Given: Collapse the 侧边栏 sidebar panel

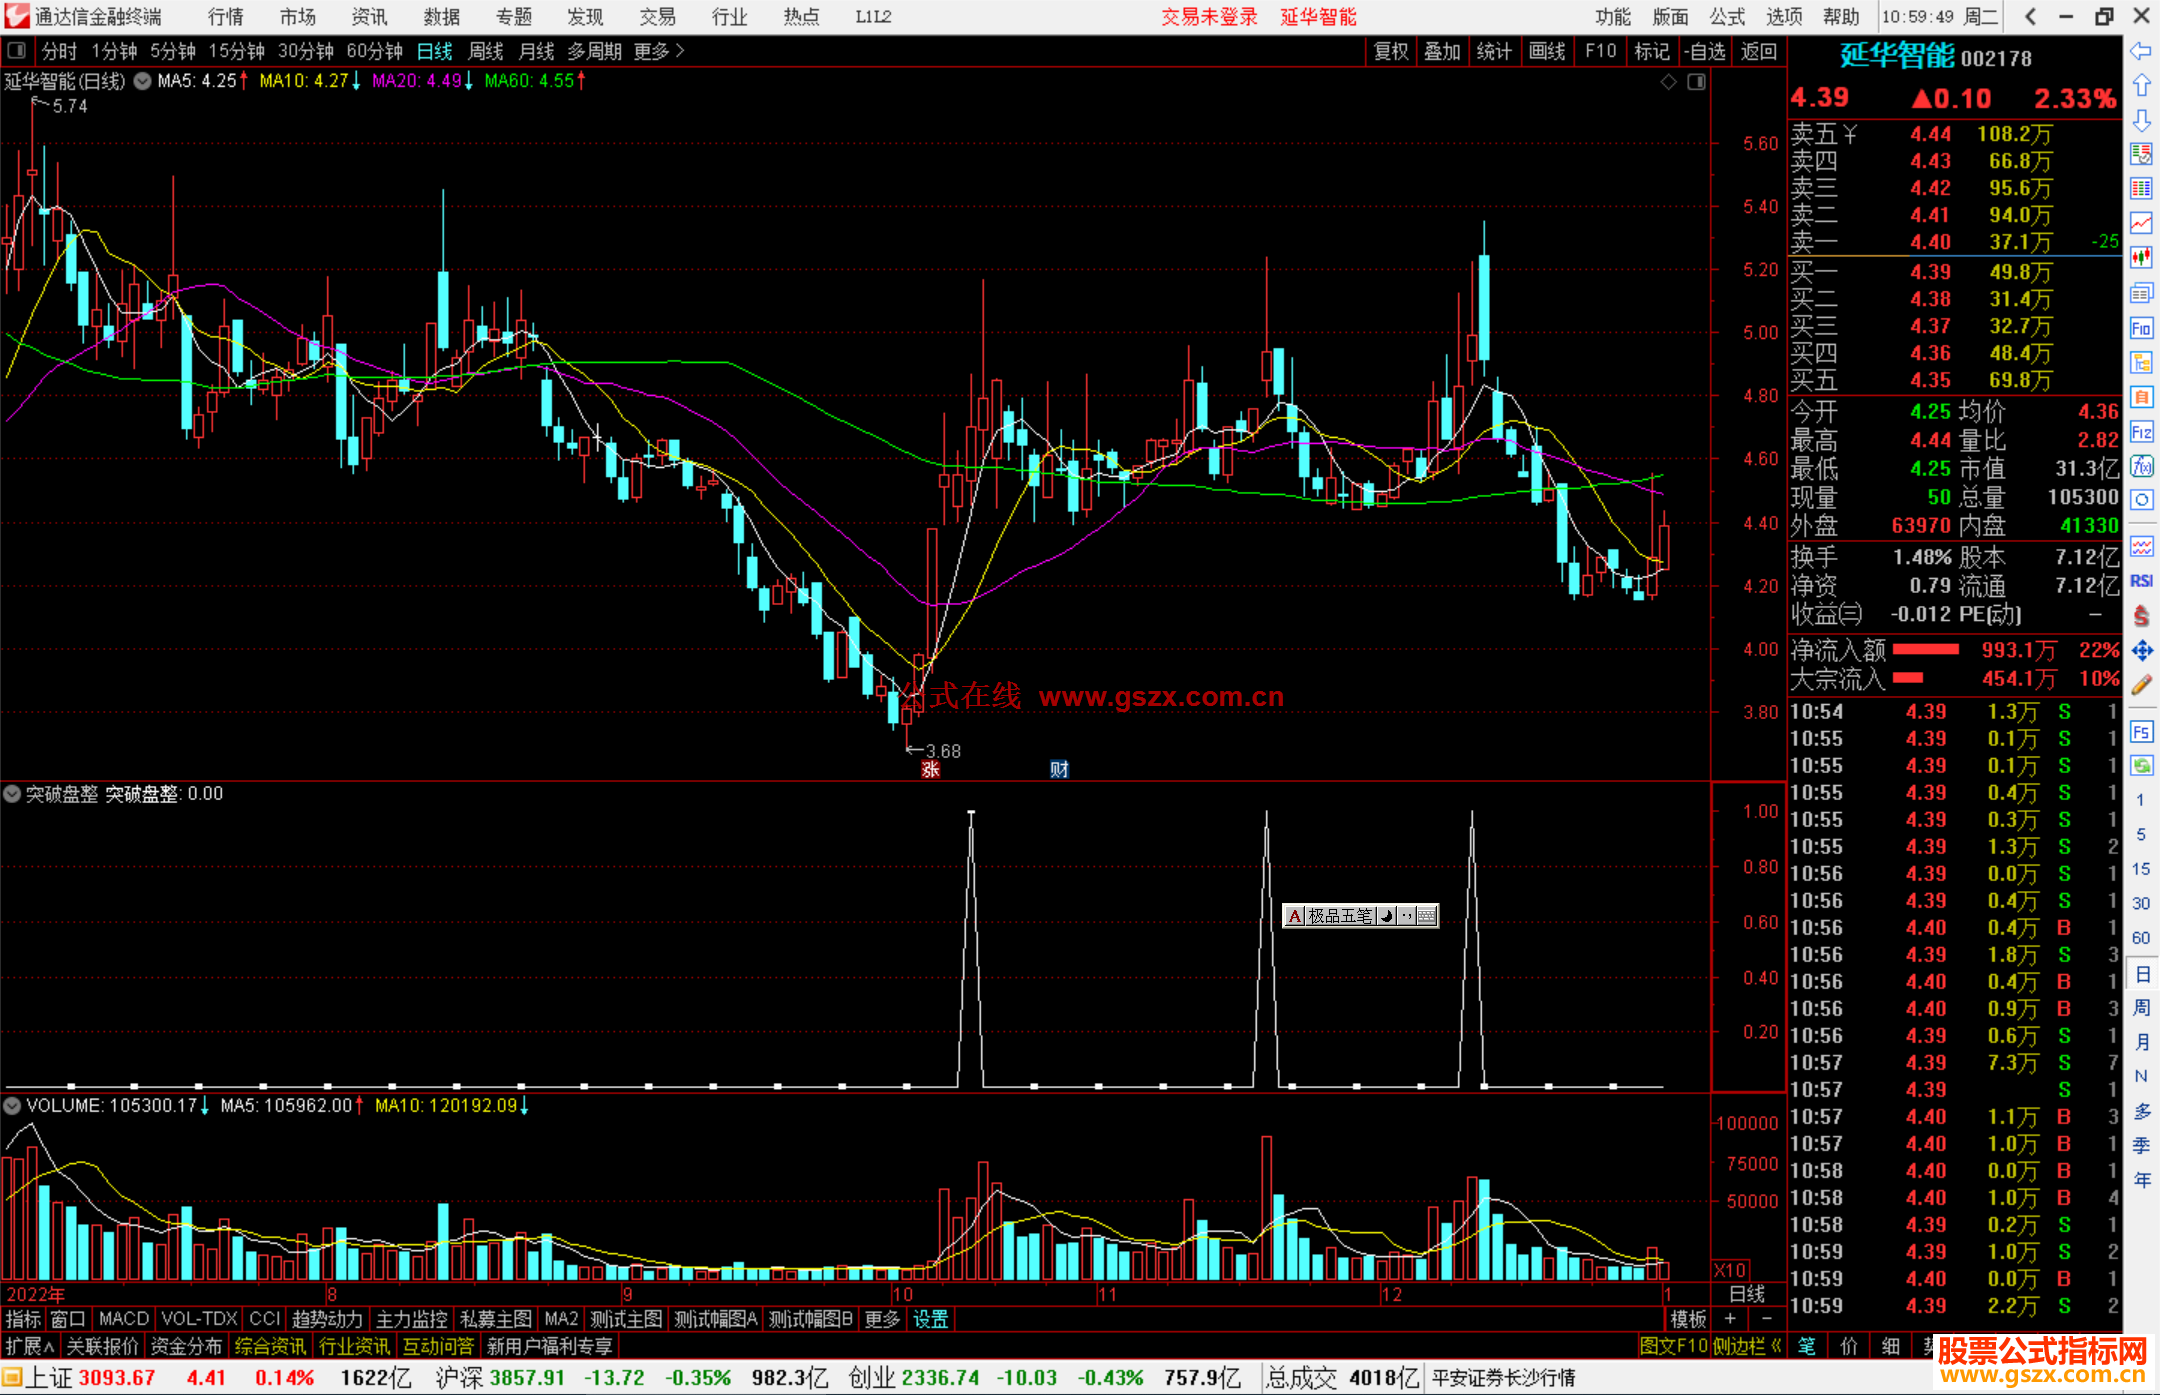Looking at the screenshot, I should coord(1747,1346).
